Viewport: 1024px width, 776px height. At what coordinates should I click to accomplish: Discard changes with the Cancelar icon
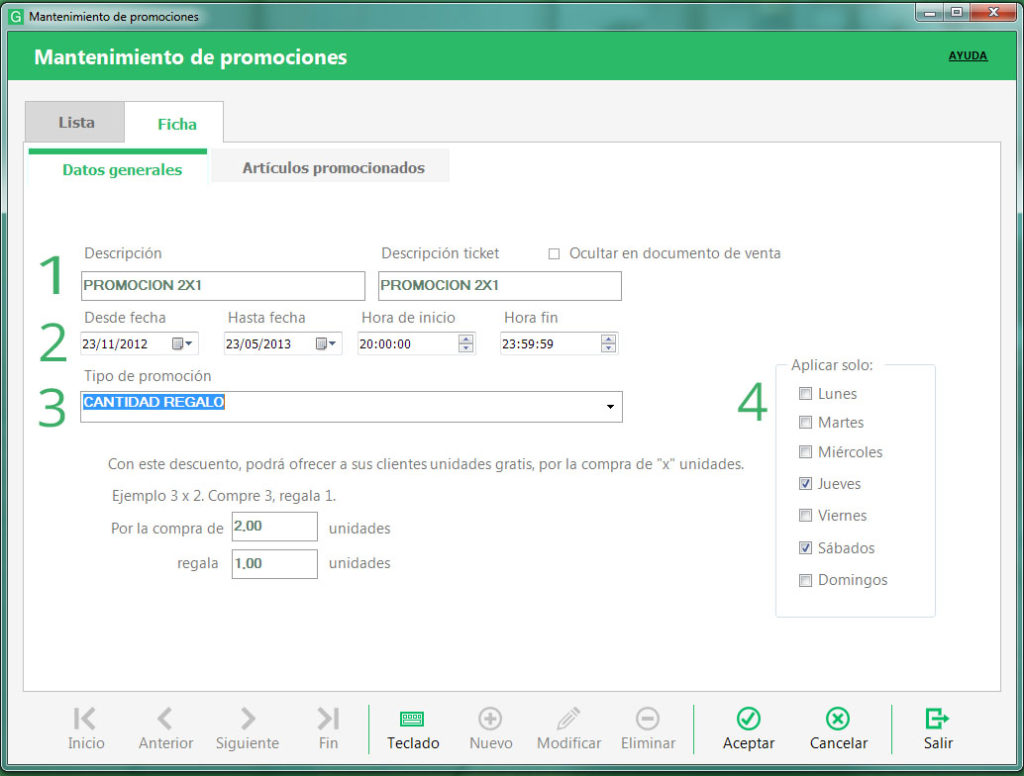point(837,717)
